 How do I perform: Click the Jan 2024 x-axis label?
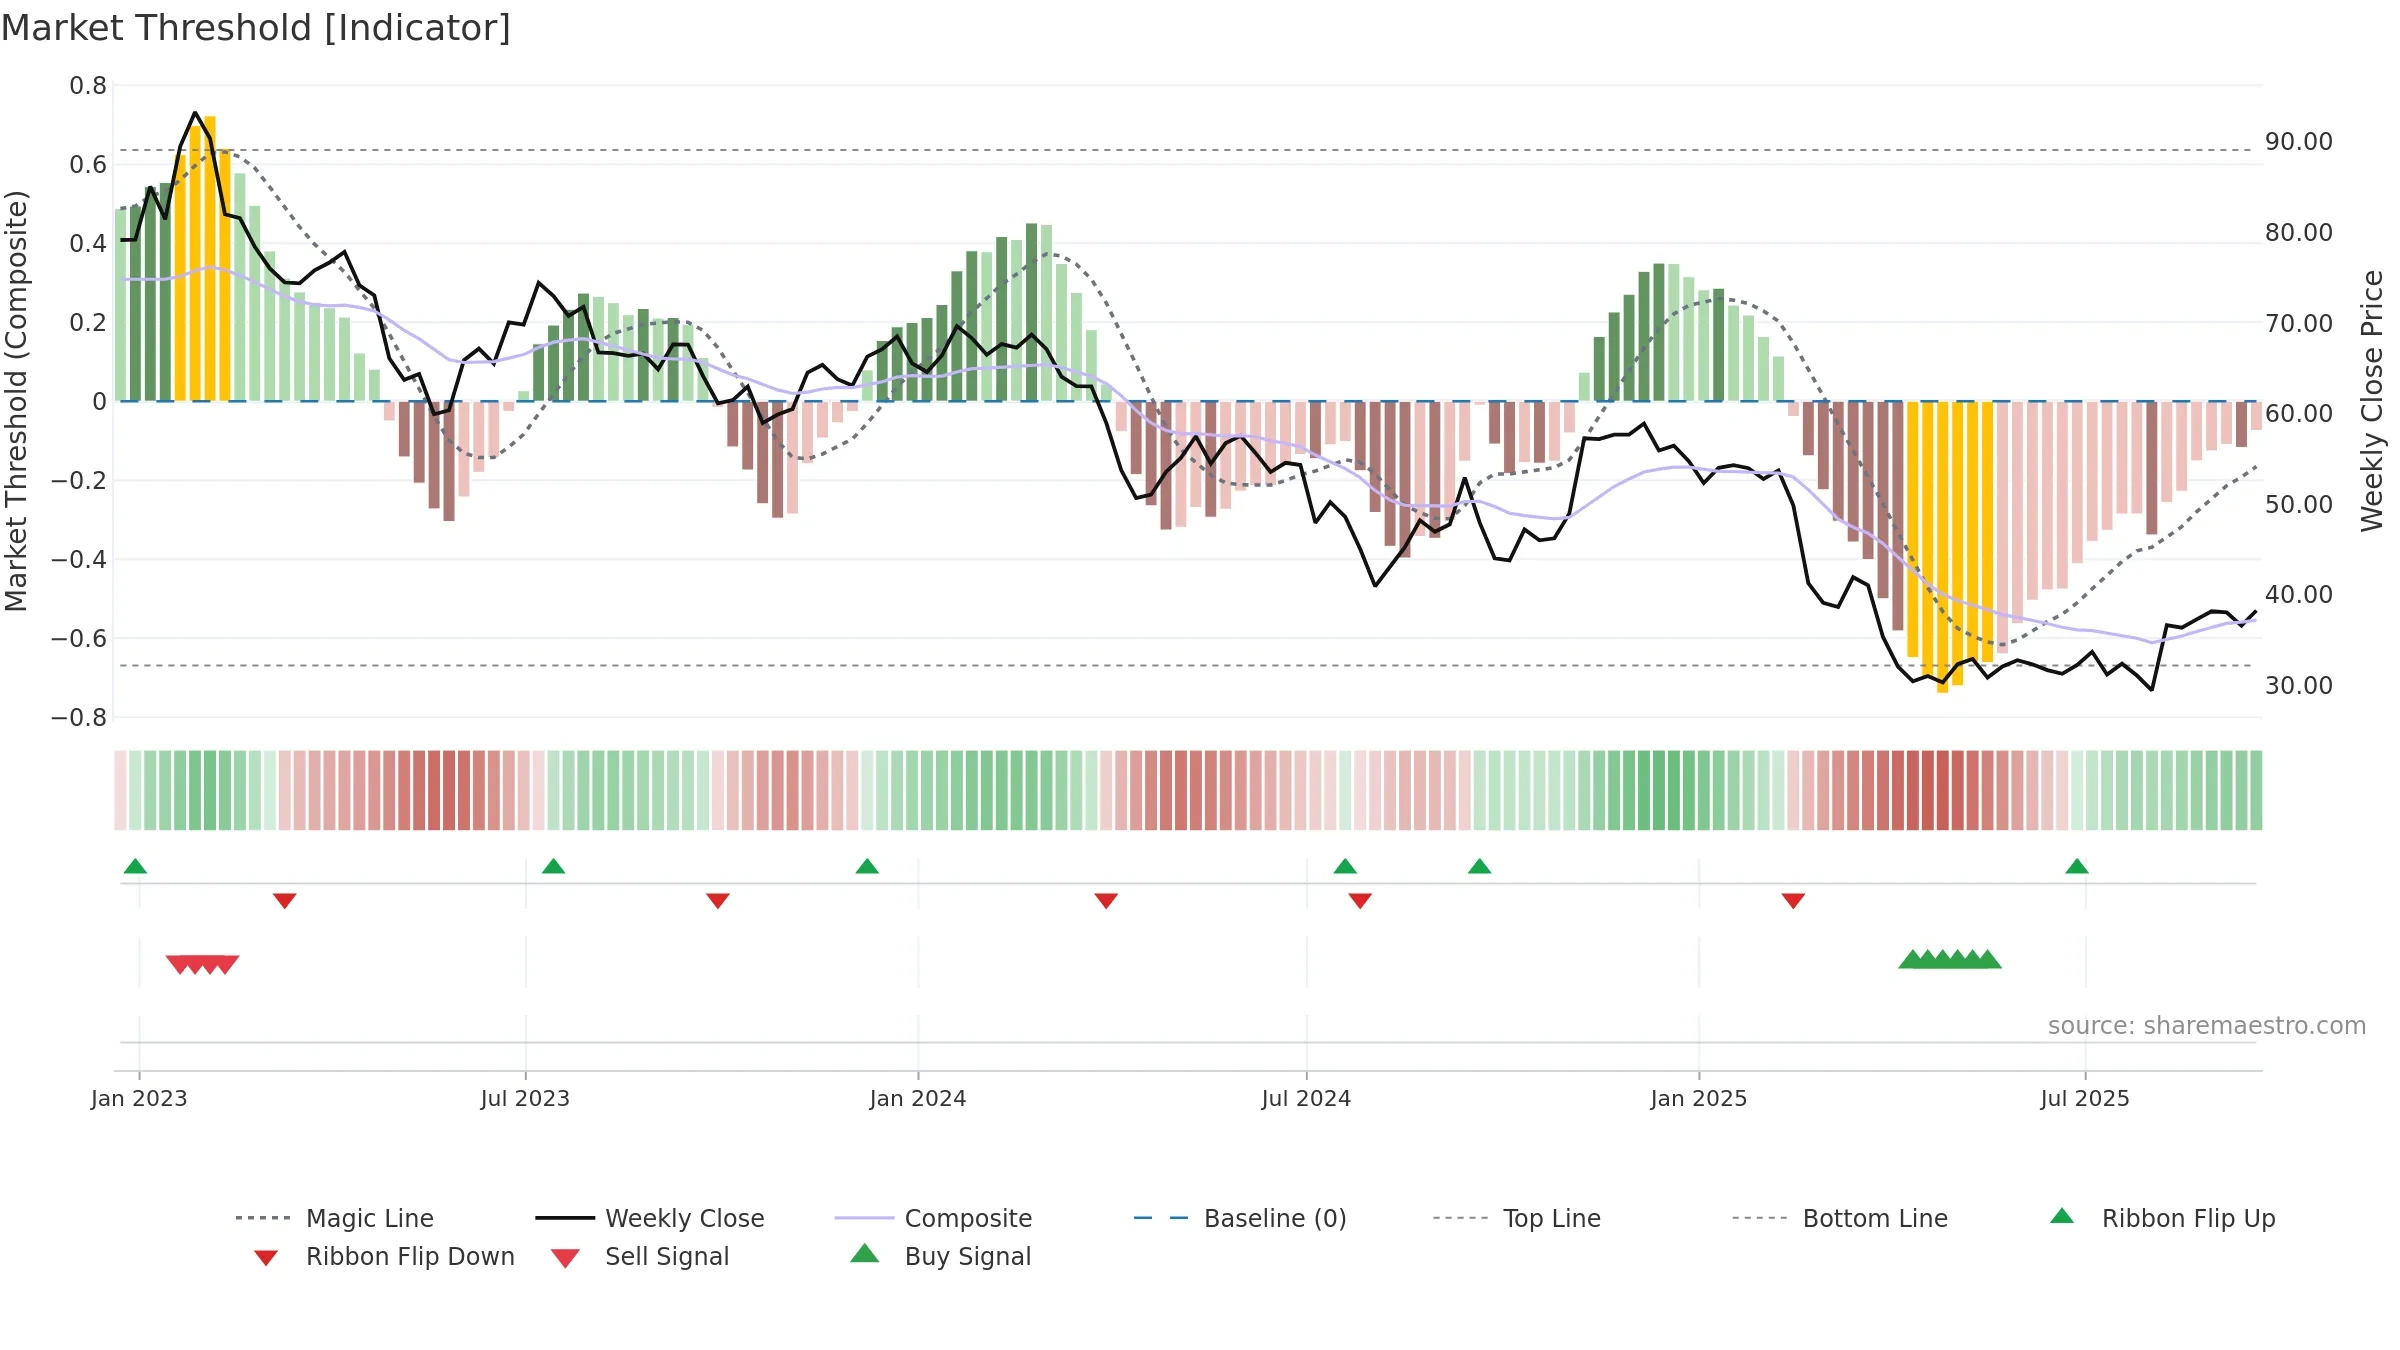click(x=918, y=1098)
